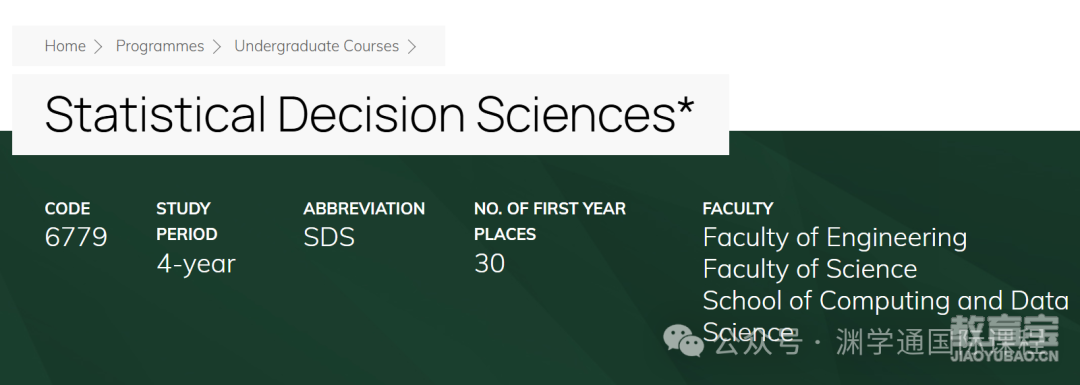Click the NO. OF FIRST YEAR PLACES label
1080x385 pixels.
(x=550, y=221)
